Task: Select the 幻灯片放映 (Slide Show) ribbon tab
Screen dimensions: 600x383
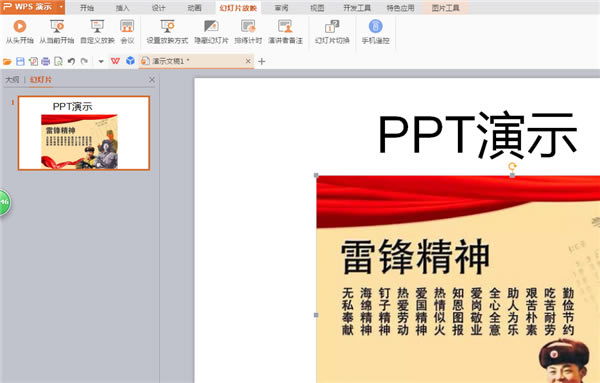Action: tap(238, 8)
